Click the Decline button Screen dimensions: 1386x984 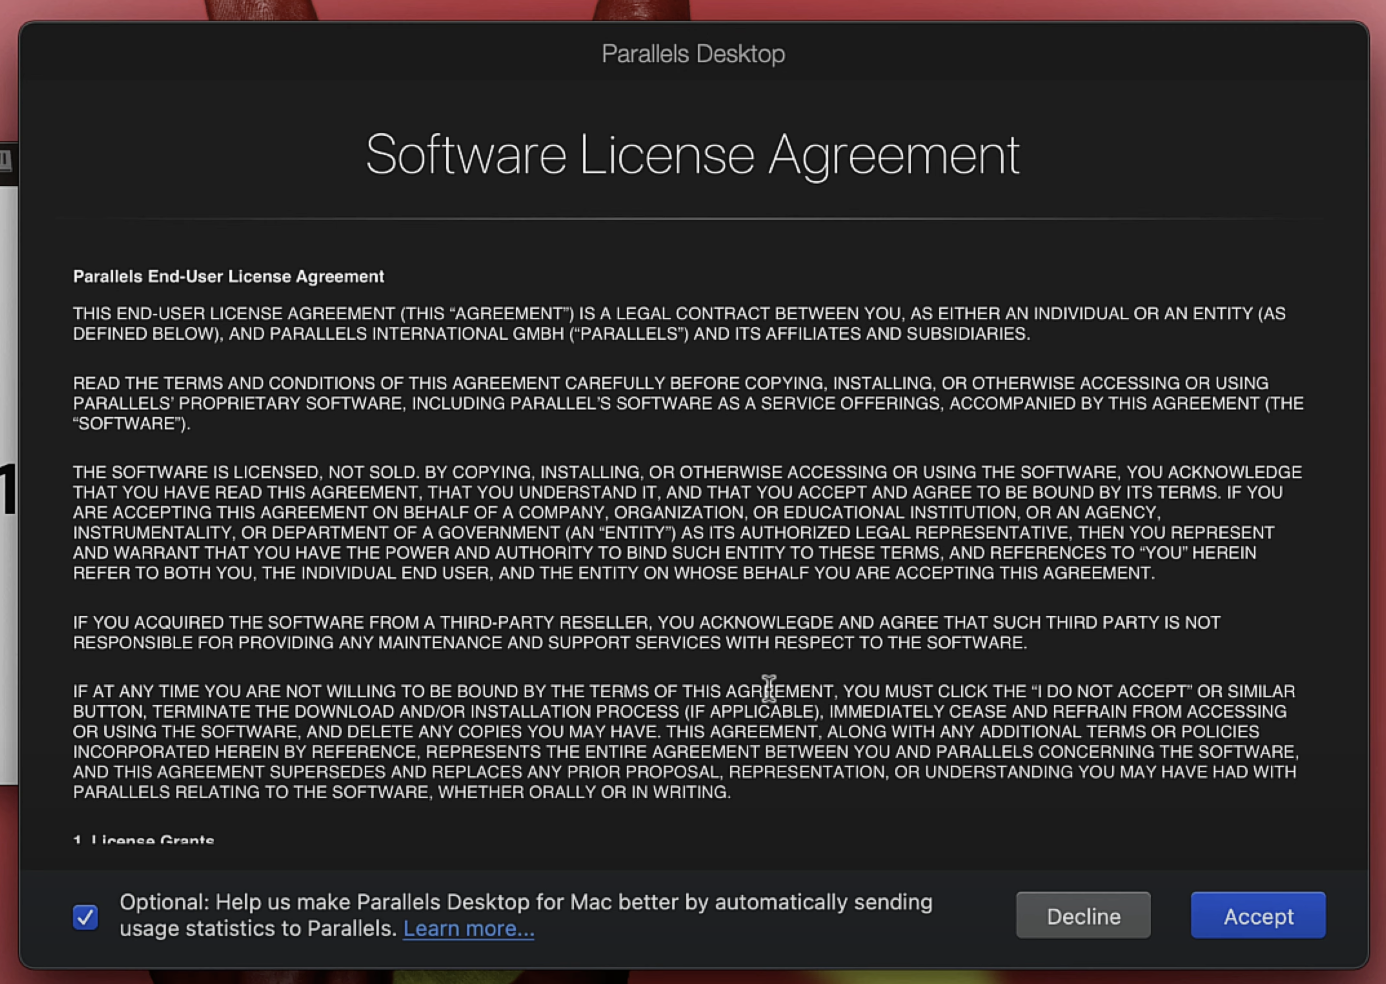point(1083,915)
